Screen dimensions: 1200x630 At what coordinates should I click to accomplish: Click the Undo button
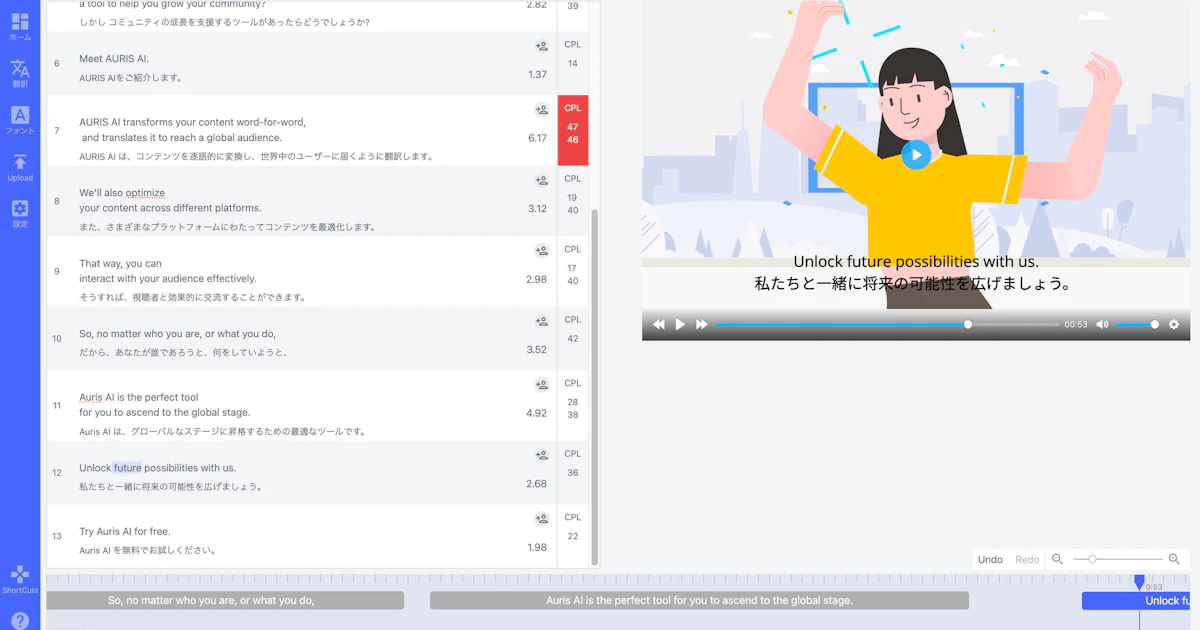(x=990, y=559)
